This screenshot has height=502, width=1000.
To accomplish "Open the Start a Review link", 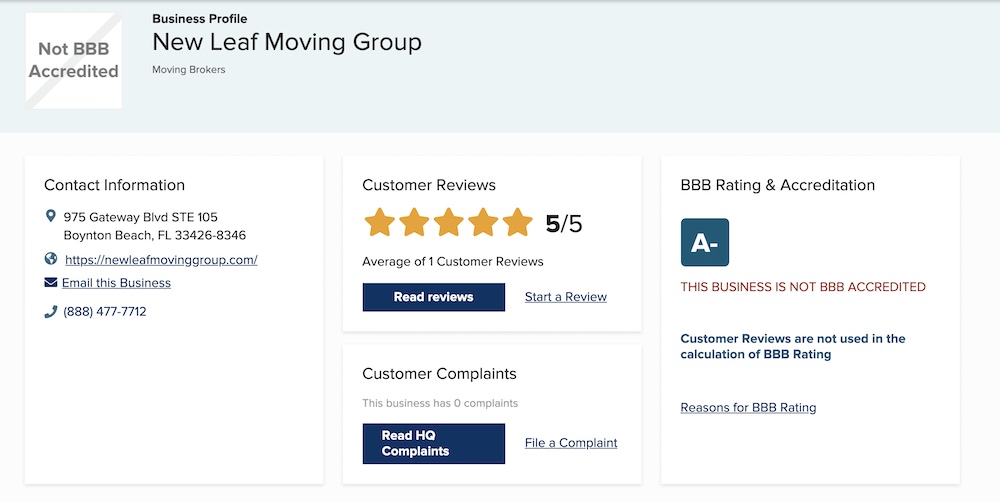I will pos(566,297).
